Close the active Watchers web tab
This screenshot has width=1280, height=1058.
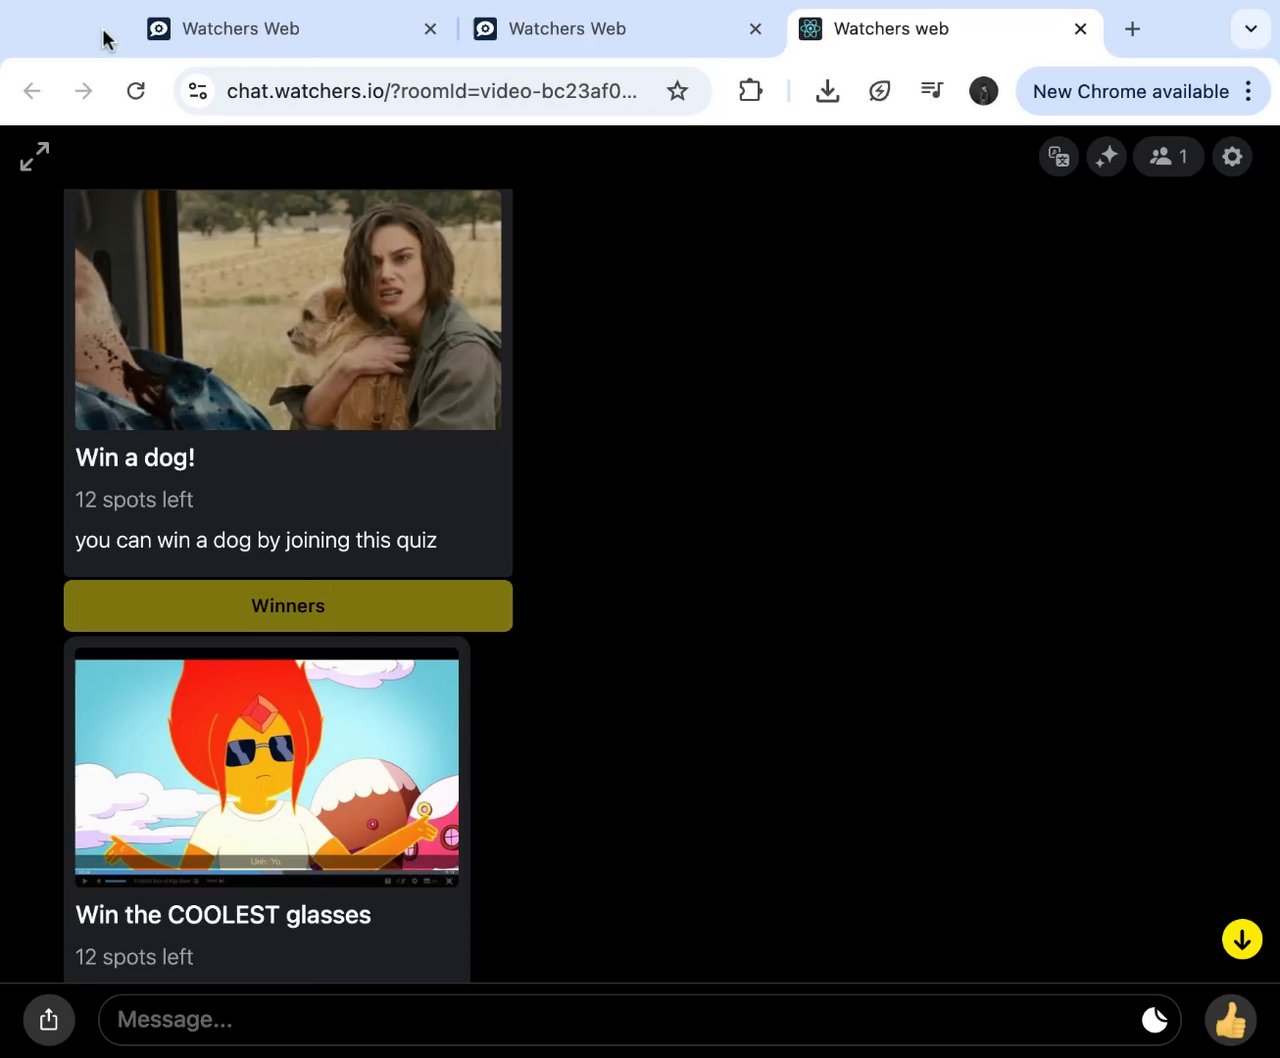pyautogui.click(x=1080, y=29)
